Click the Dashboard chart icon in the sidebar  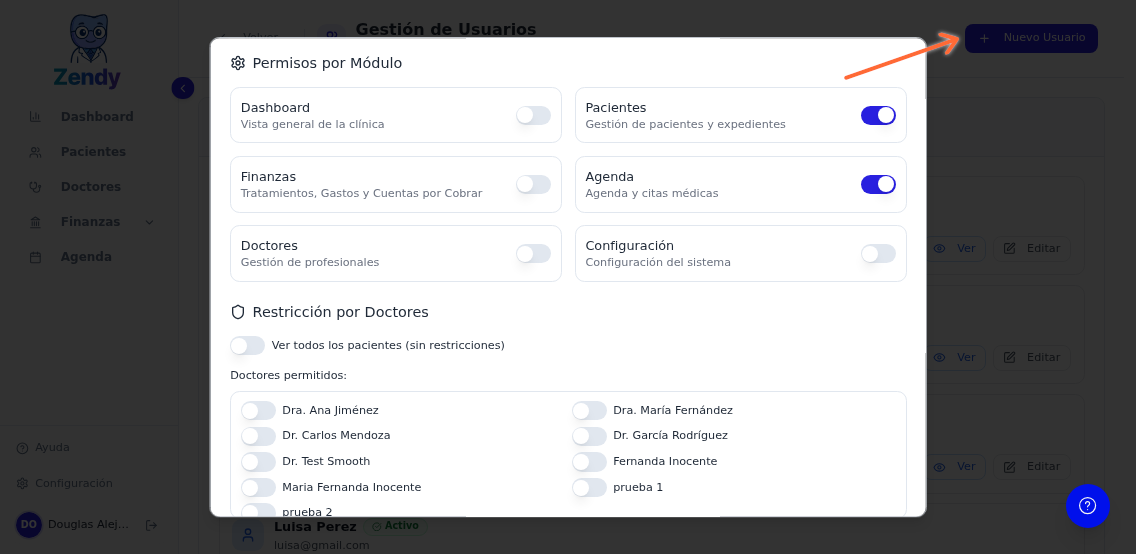point(35,117)
